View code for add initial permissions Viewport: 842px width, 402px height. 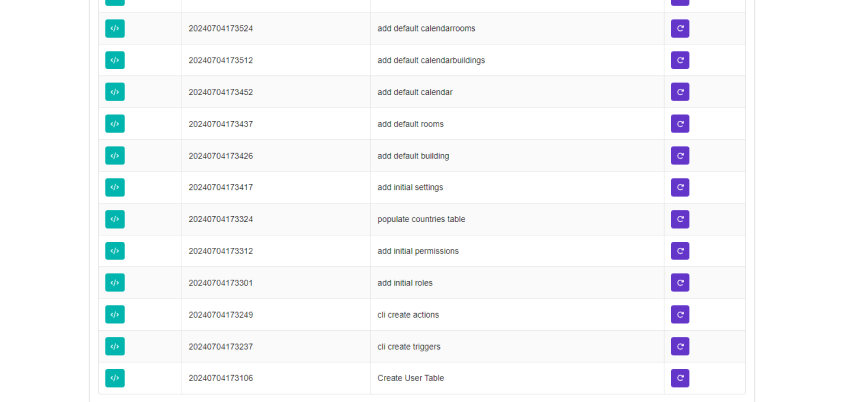(x=115, y=251)
